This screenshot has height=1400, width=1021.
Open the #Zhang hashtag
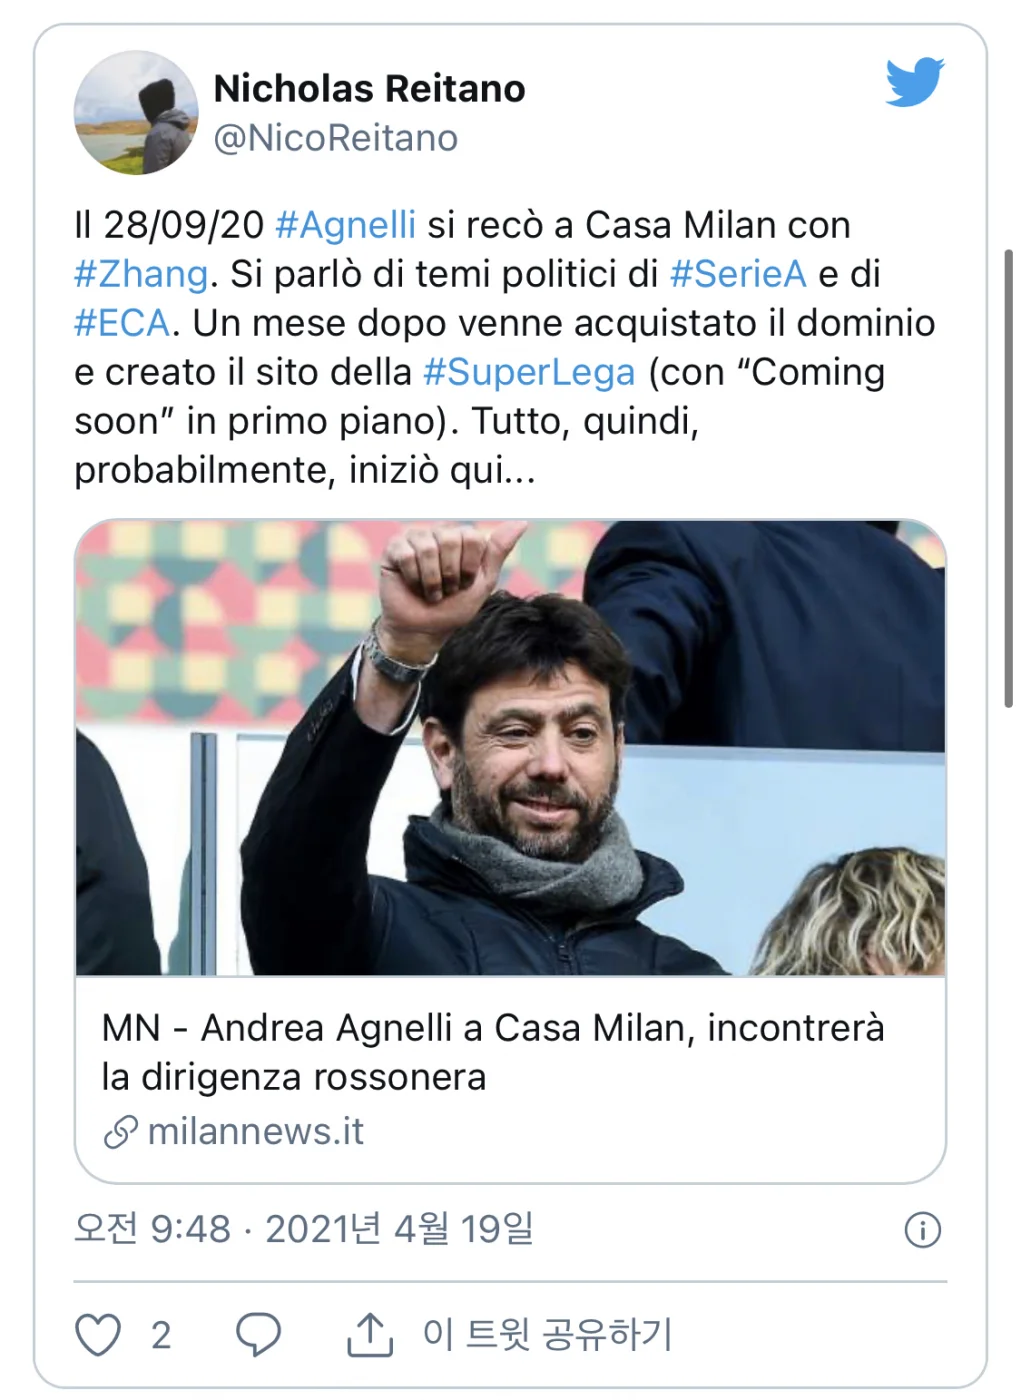pyautogui.click(x=141, y=274)
